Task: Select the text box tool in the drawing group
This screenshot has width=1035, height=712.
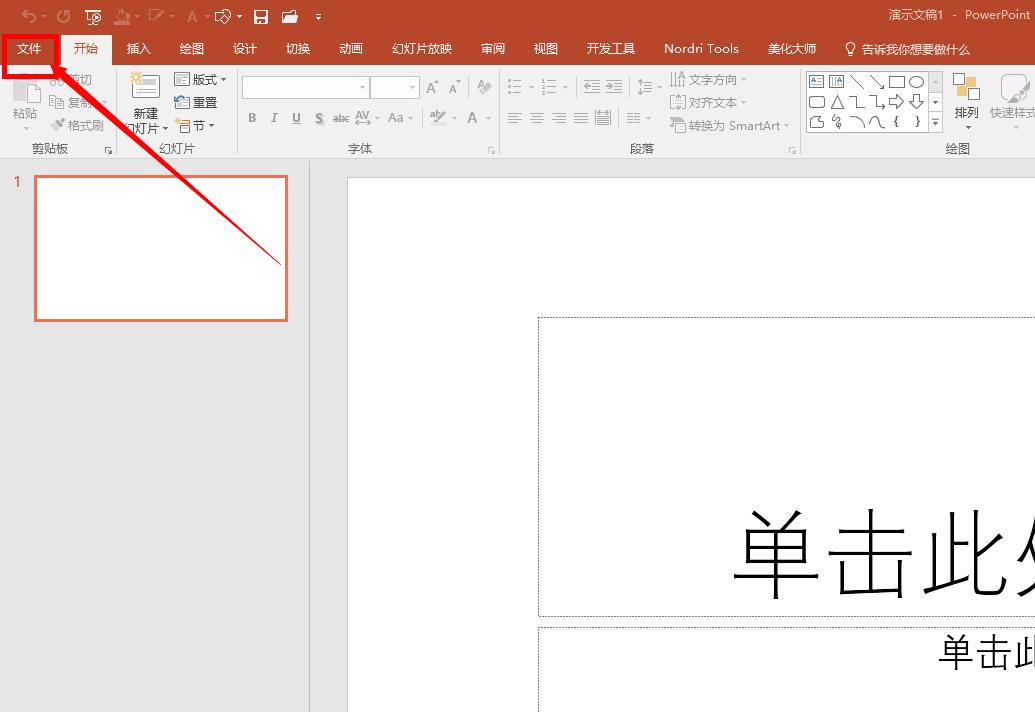Action: pyautogui.click(x=816, y=81)
